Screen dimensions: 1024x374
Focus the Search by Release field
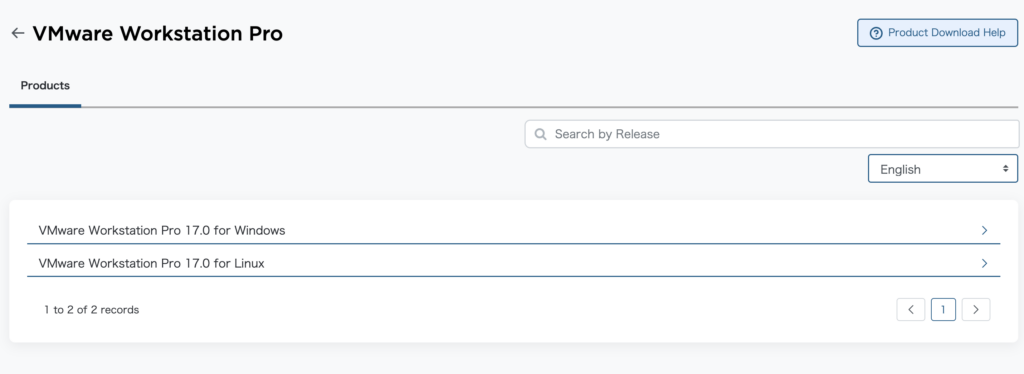(x=771, y=134)
